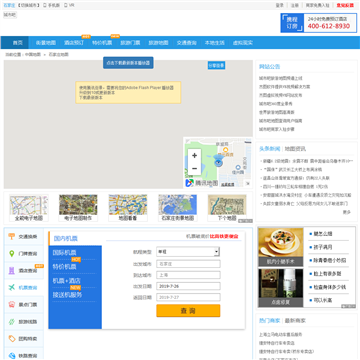Click the soup bowl ad image
This screenshot has height=360, width=360.
click(x=281, y=247)
